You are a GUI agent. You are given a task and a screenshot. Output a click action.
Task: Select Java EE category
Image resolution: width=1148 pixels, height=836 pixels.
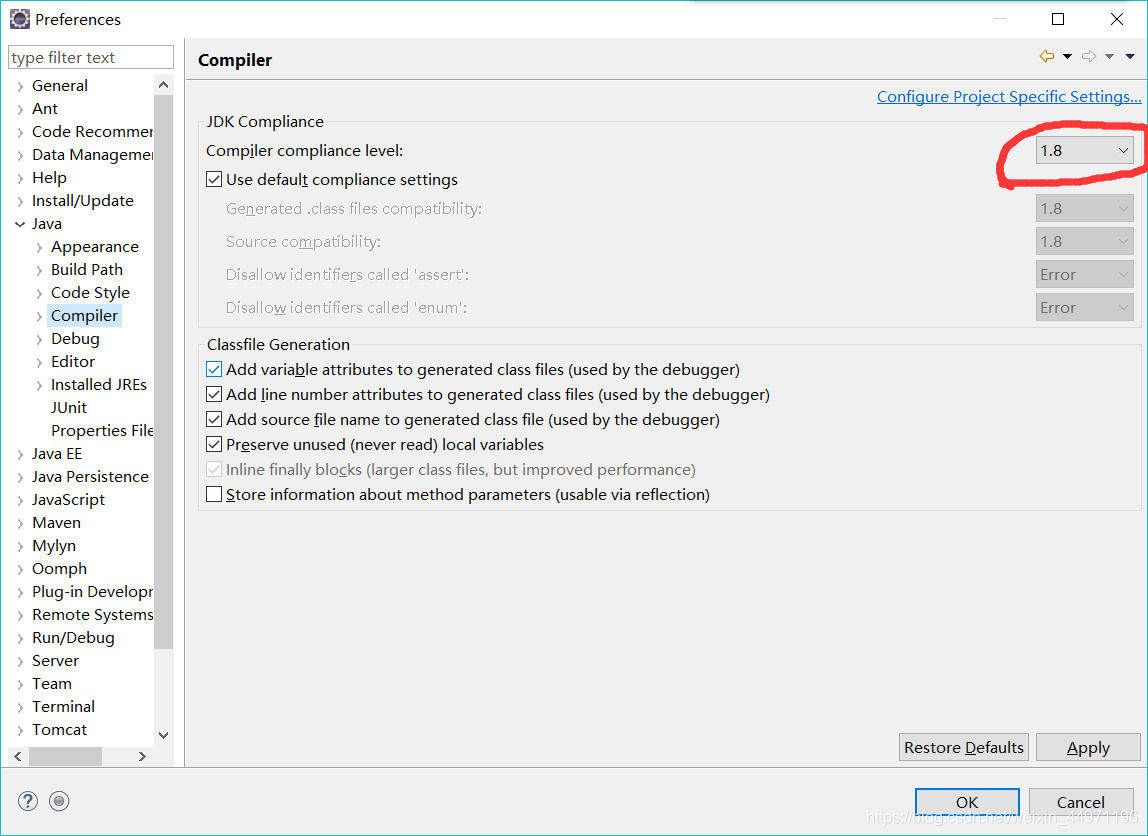57,454
